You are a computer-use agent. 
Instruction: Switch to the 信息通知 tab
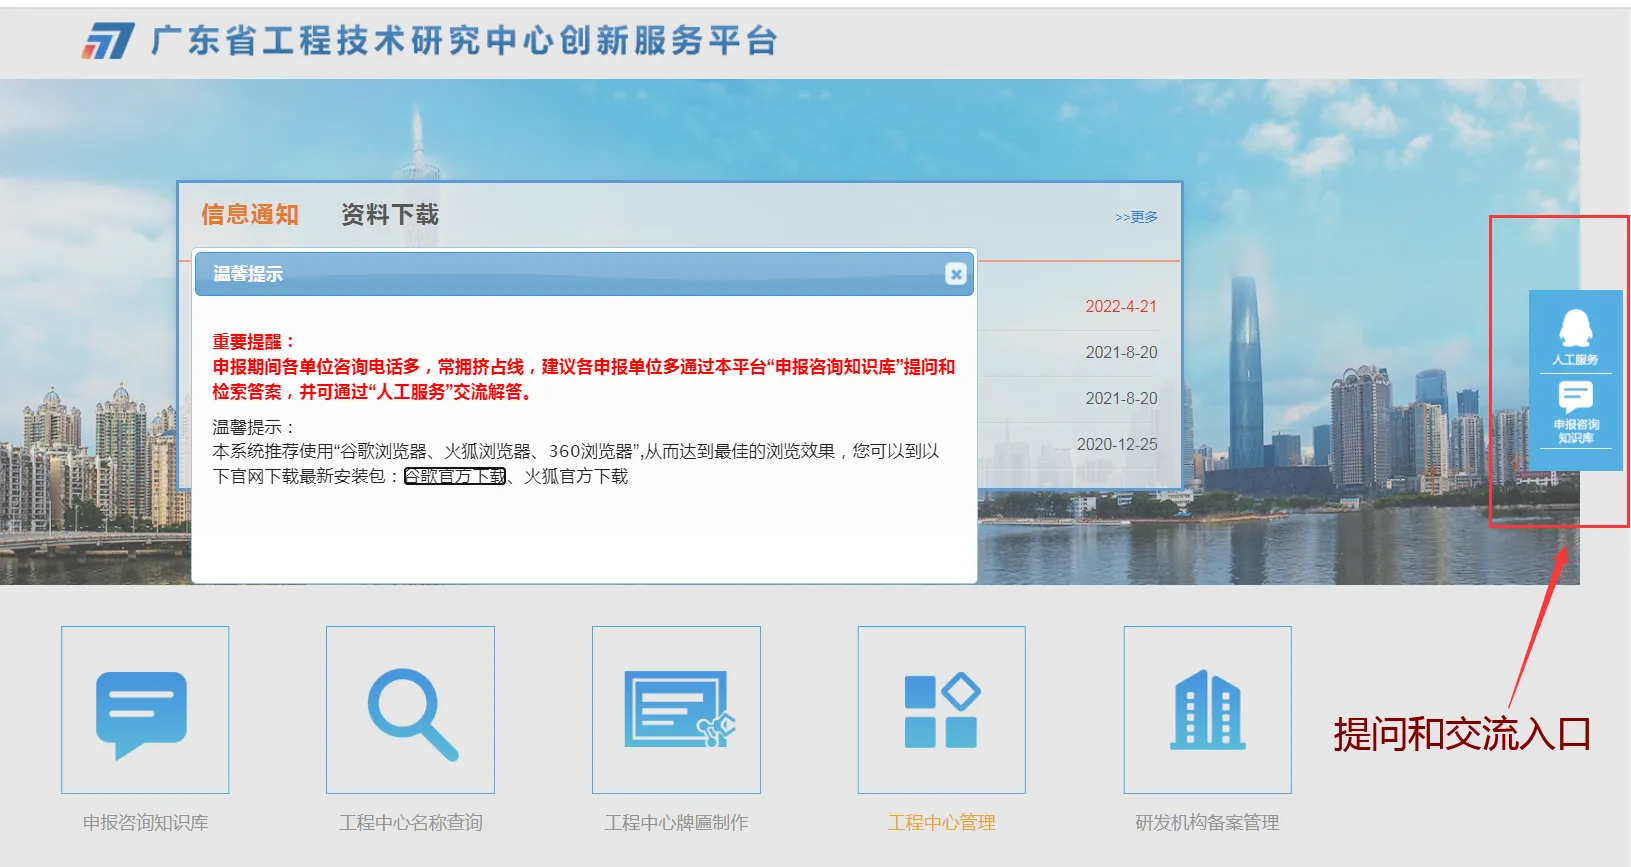pyautogui.click(x=250, y=215)
